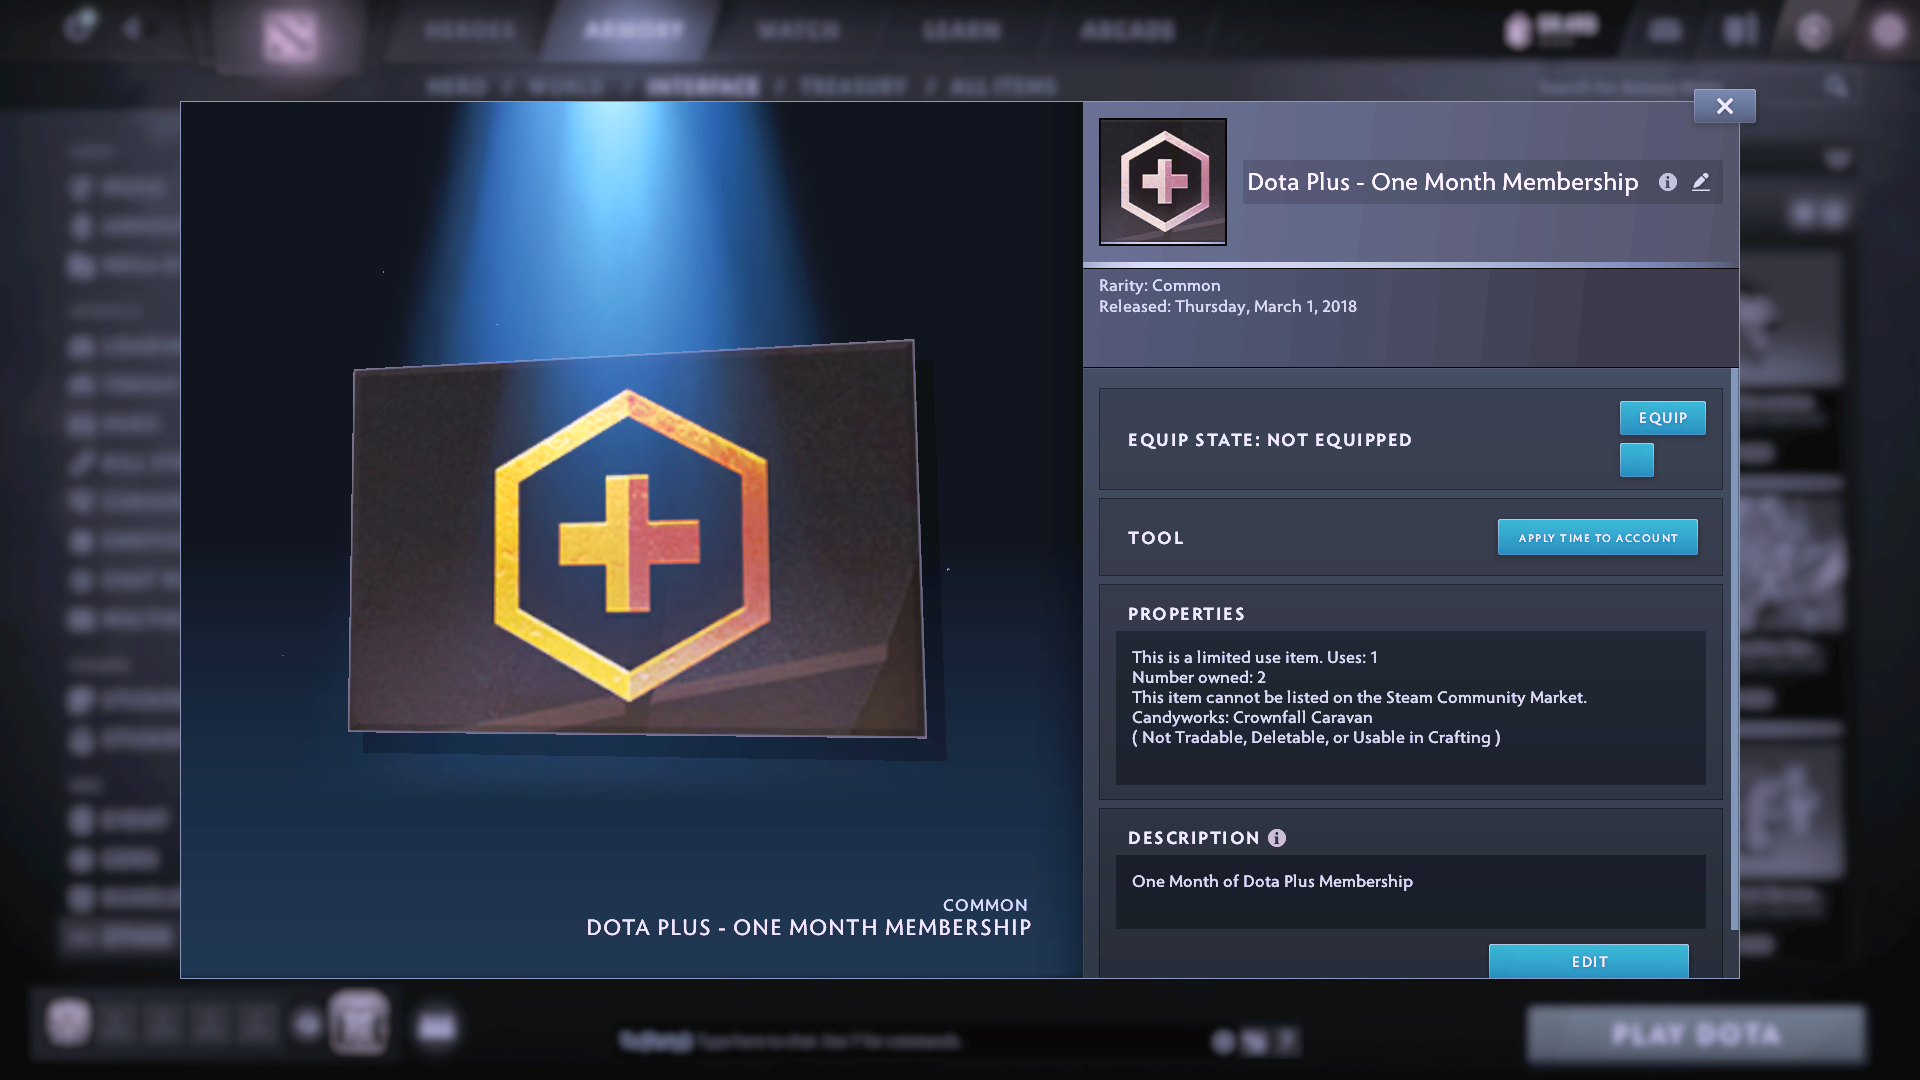1920x1080 pixels.
Task: Click the armory search magnifier icon
Action: [x=1836, y=86]
